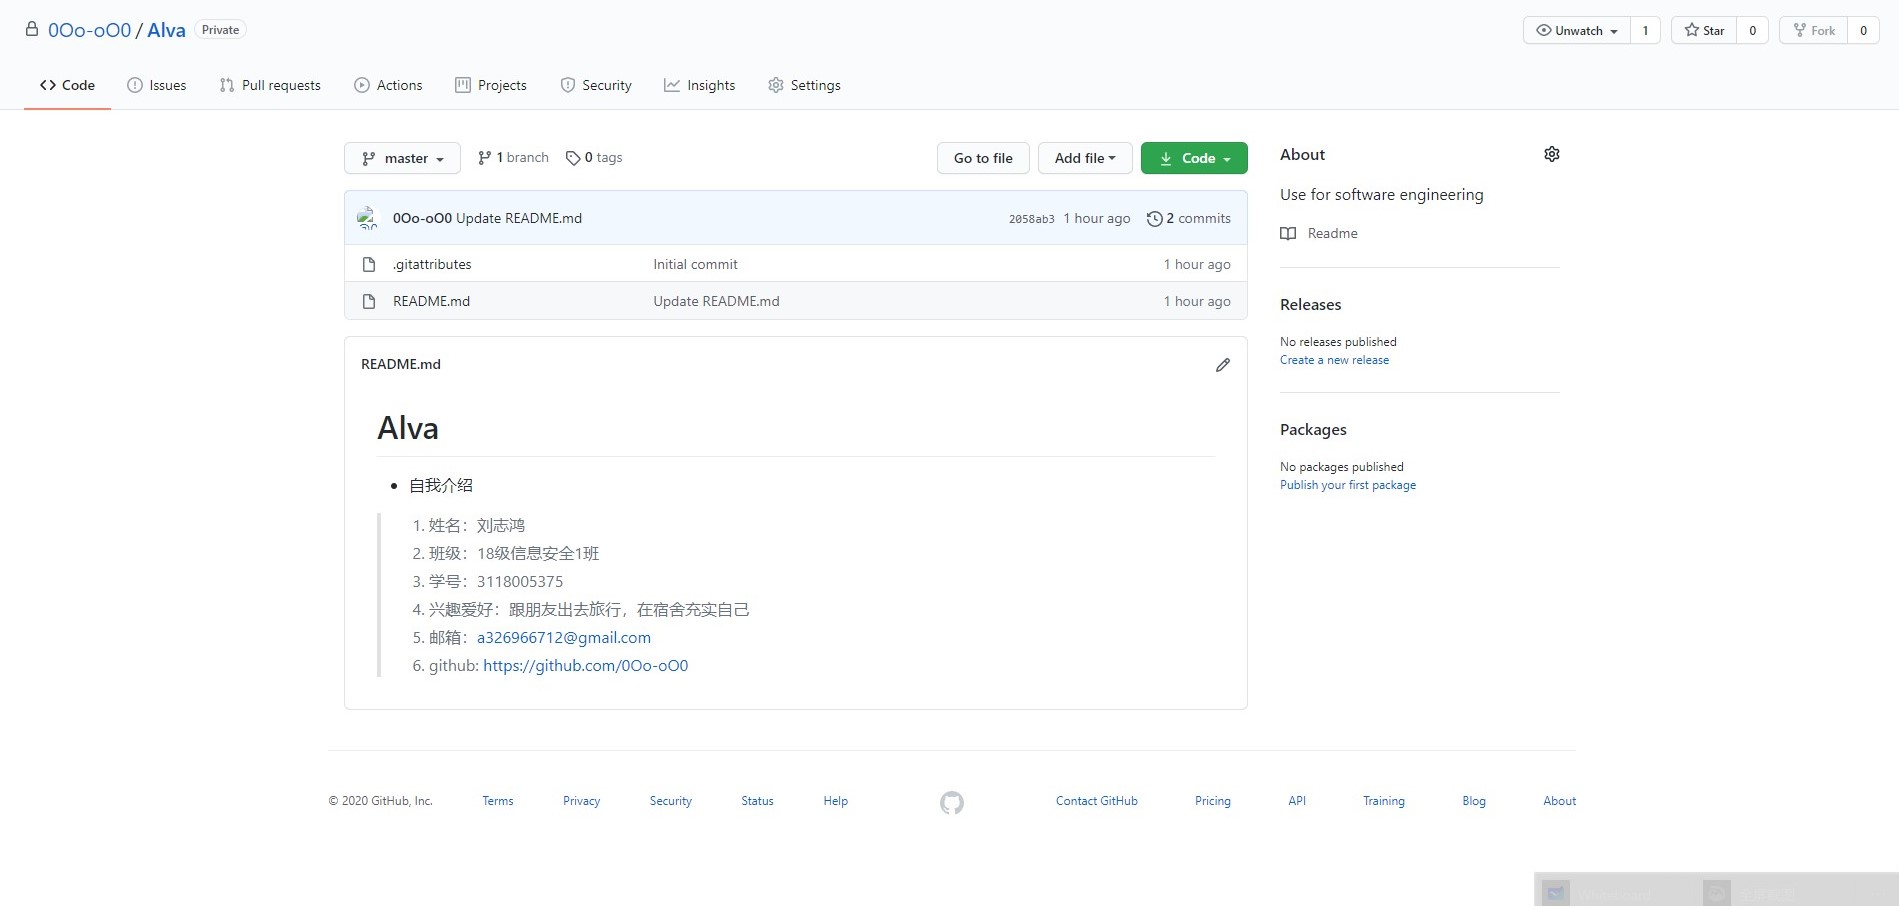Open the Actions tab
The width and height of the screenshot is (1899, 909).
pyautogui.click(x=388, y=85)
